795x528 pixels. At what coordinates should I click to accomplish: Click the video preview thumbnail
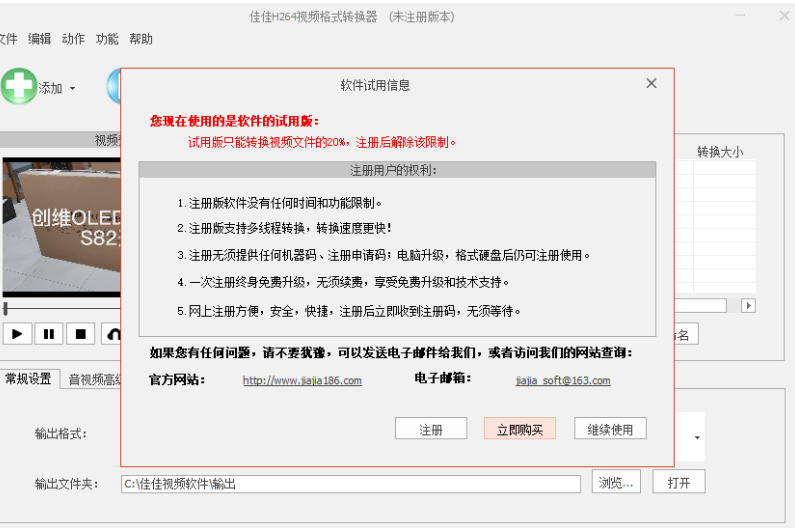pyautogui.click(x=61, y=227)
